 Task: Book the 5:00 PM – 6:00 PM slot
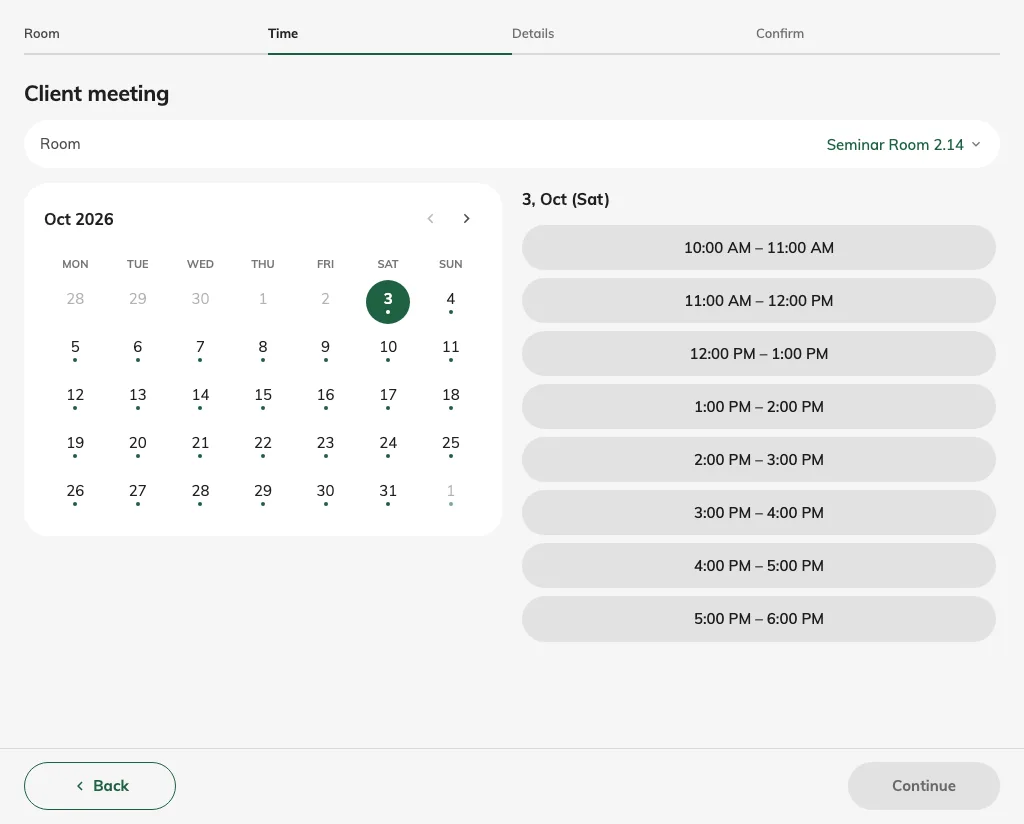click(758, 618)
